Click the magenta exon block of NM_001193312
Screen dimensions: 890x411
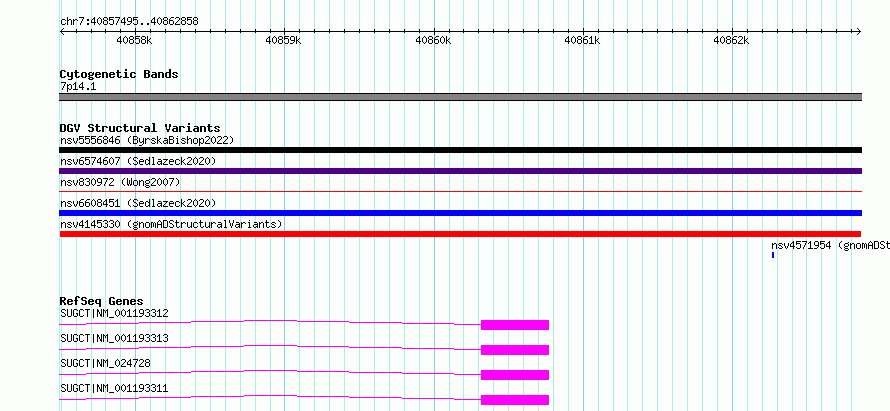(515, 325)
